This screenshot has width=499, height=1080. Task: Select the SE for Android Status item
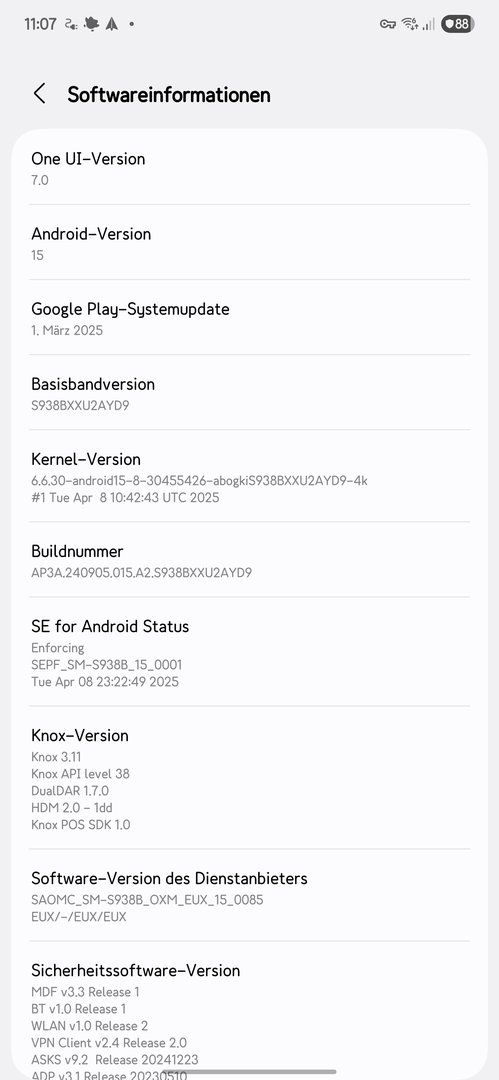[250, 652]
